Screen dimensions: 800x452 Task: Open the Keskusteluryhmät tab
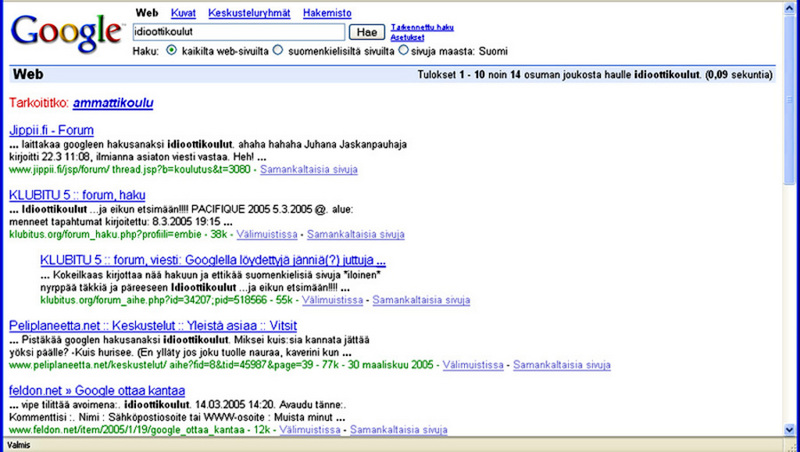pyautogui.click(x=249, y=13)
